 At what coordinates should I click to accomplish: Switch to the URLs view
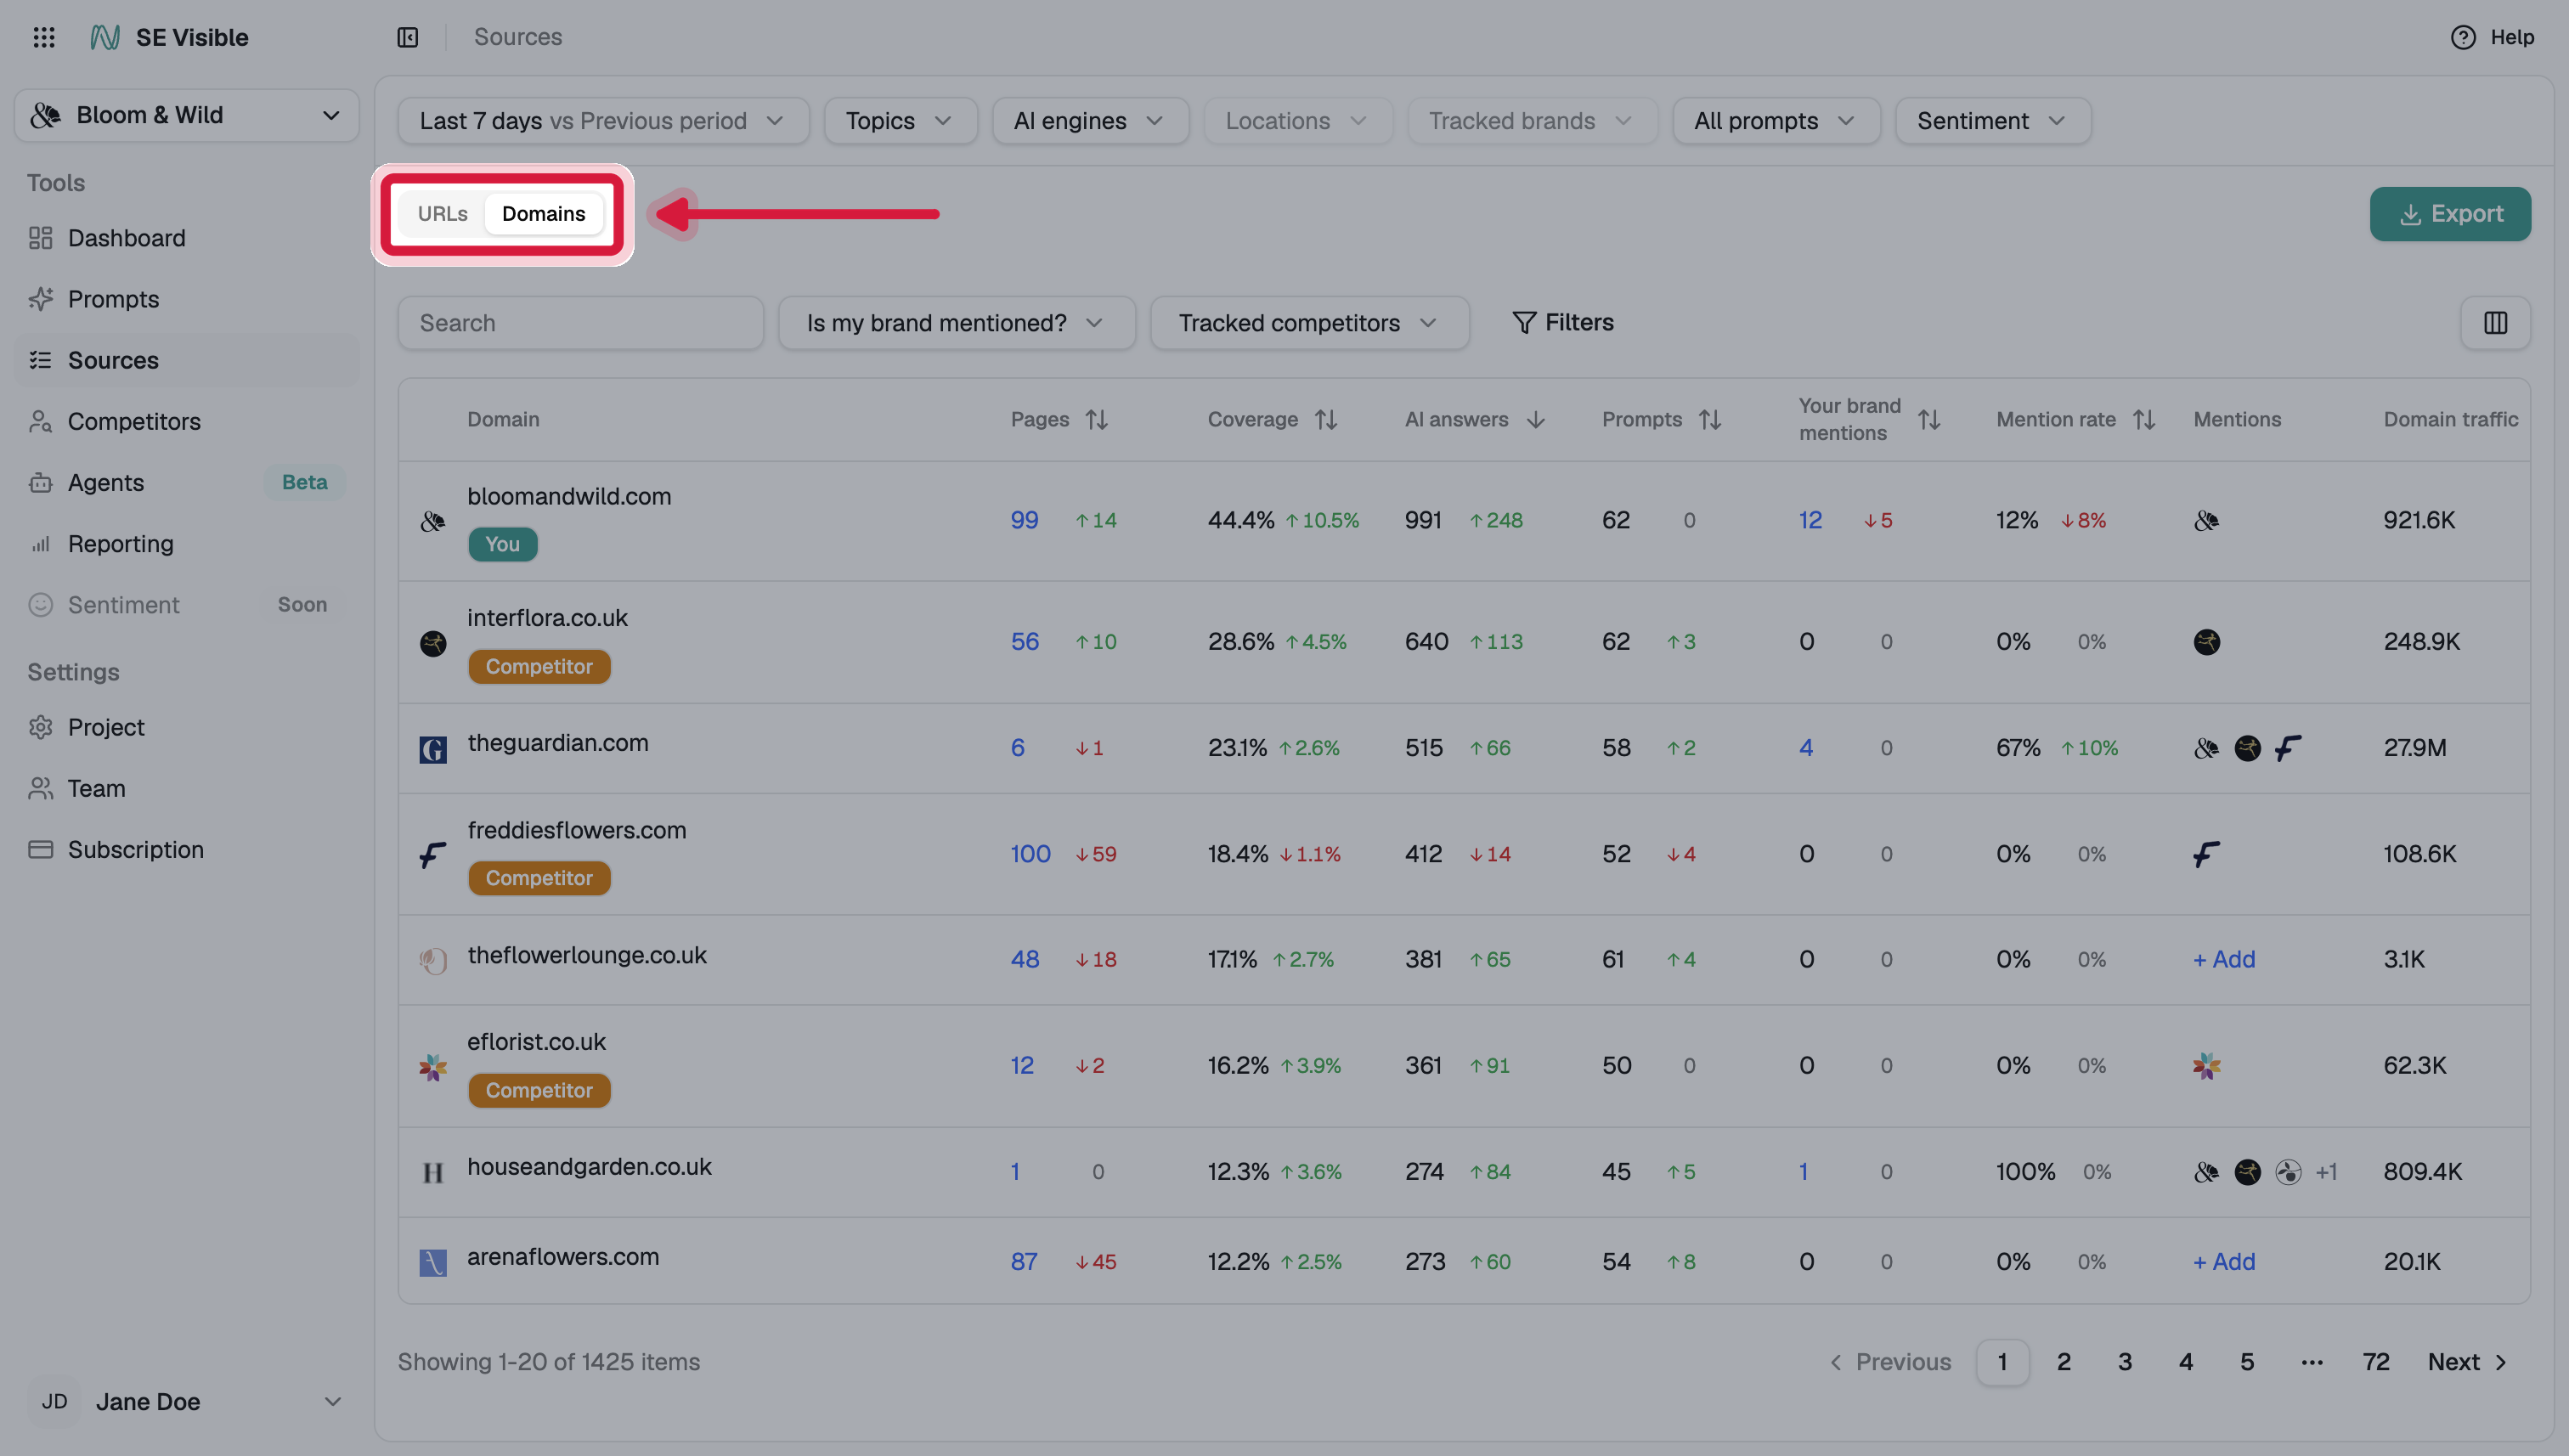[442, 214]
